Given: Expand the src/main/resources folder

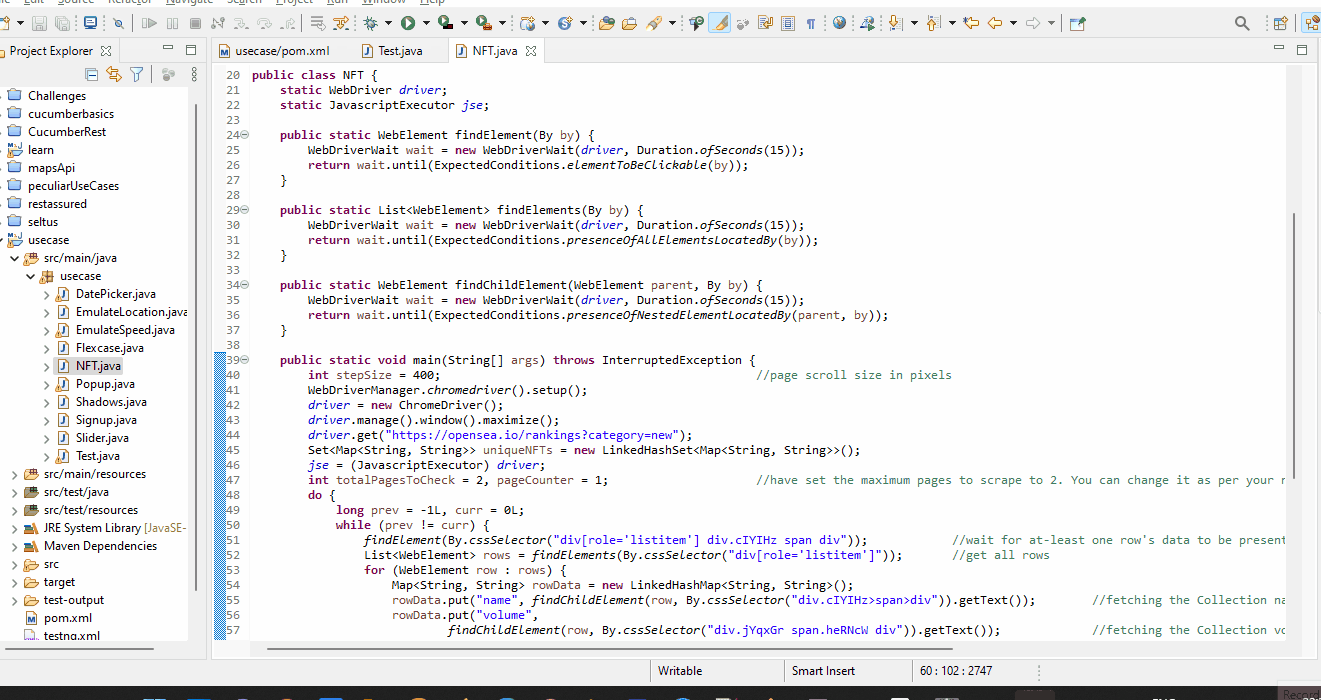Looking at the screenshot, I should 14,474.
